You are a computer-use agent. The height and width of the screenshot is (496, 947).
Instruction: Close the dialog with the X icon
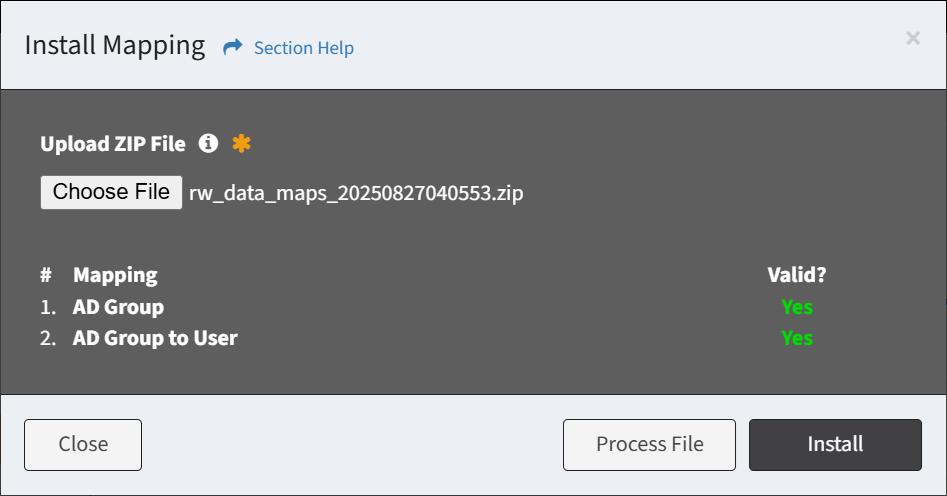[x=913, y=38]
